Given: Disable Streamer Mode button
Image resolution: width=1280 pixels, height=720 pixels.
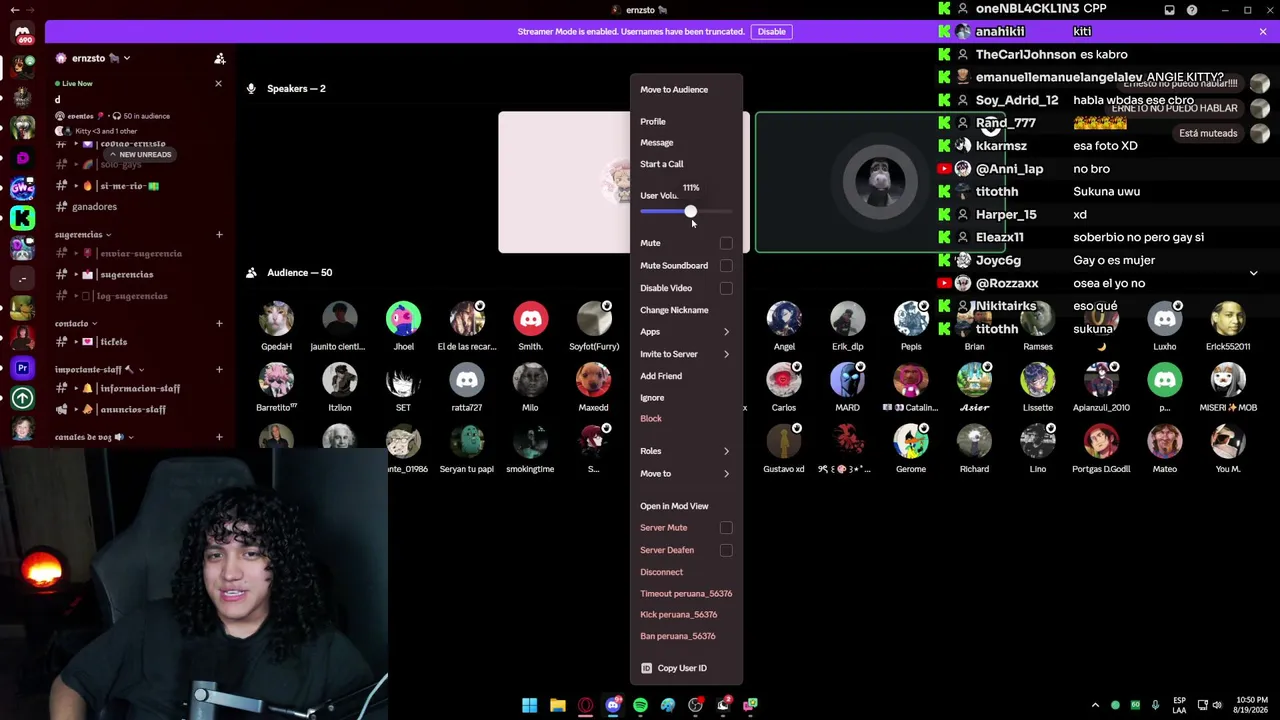Looking at the screenshot, I should pyautogui.click(x=771, y=32).
